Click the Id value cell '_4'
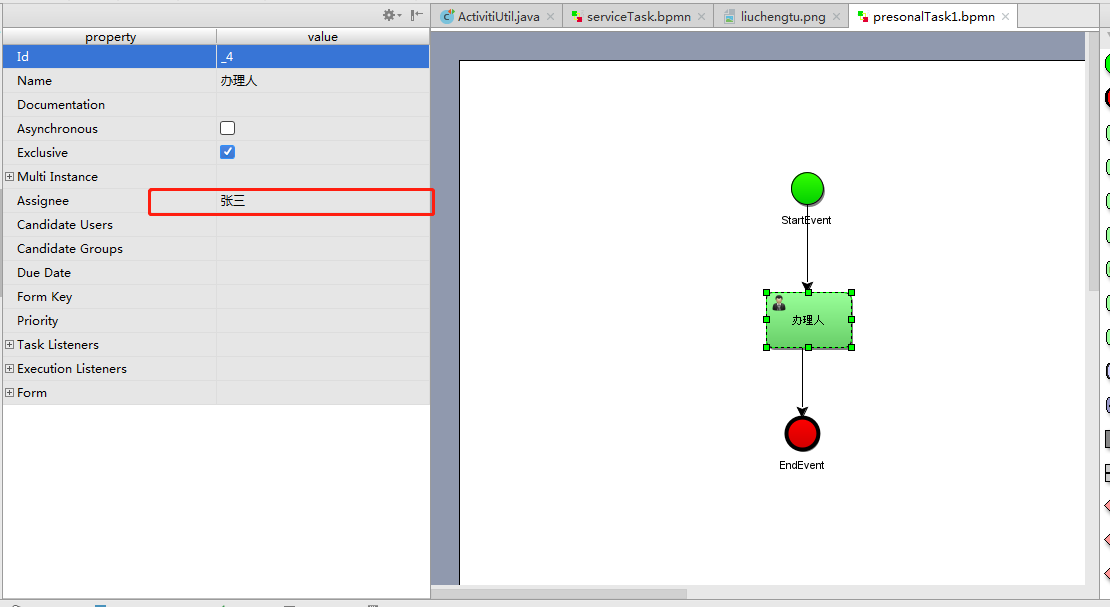The image size is (1110, 607). (x=323, y=57)
